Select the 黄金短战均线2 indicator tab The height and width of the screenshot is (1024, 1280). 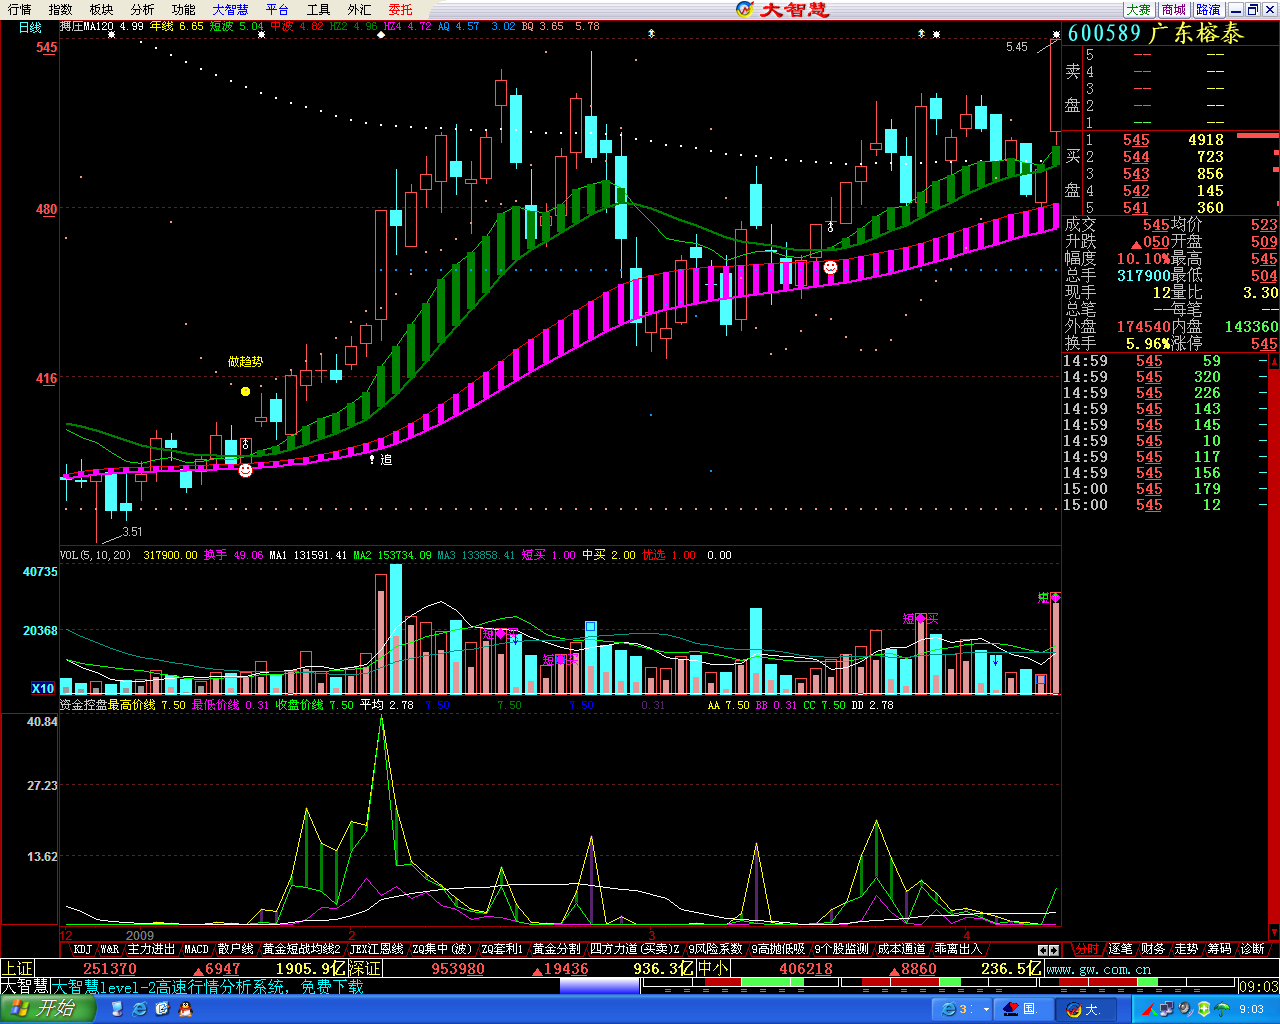[302, 949]
